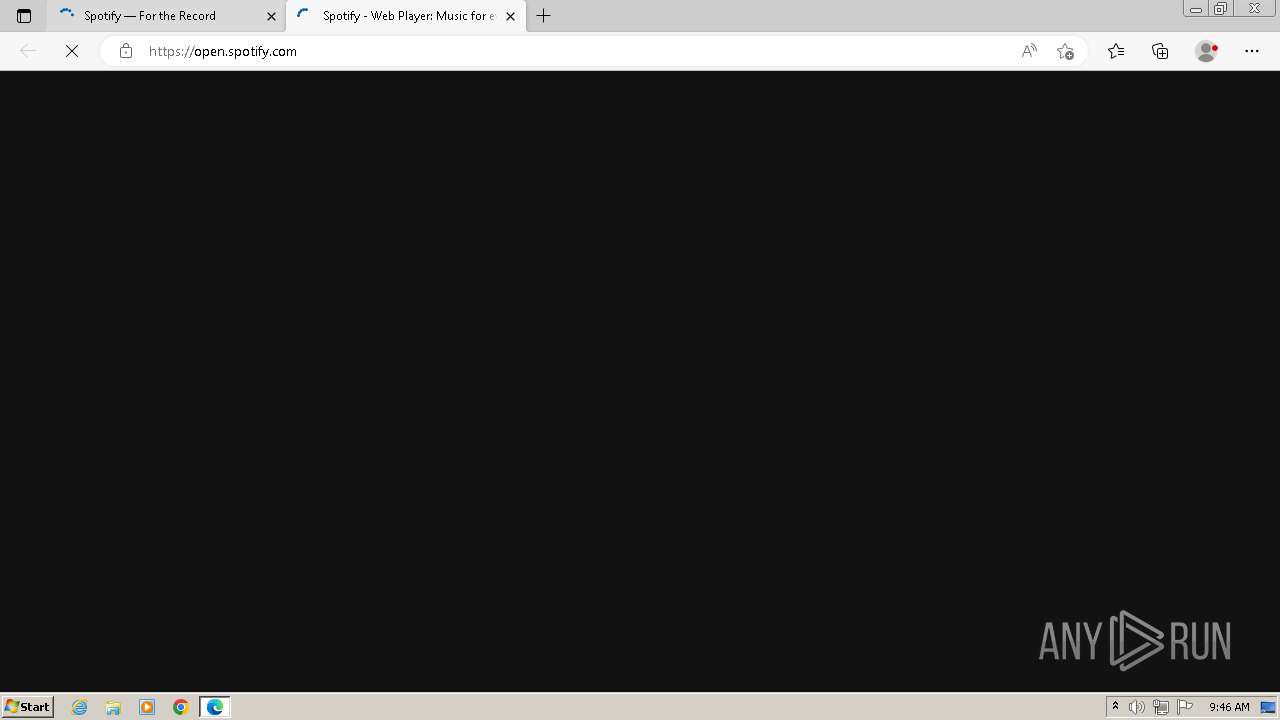Viewport: 1280px width, 720px height.
Task: Go back with the back arrow
Action: pos(28,51)
